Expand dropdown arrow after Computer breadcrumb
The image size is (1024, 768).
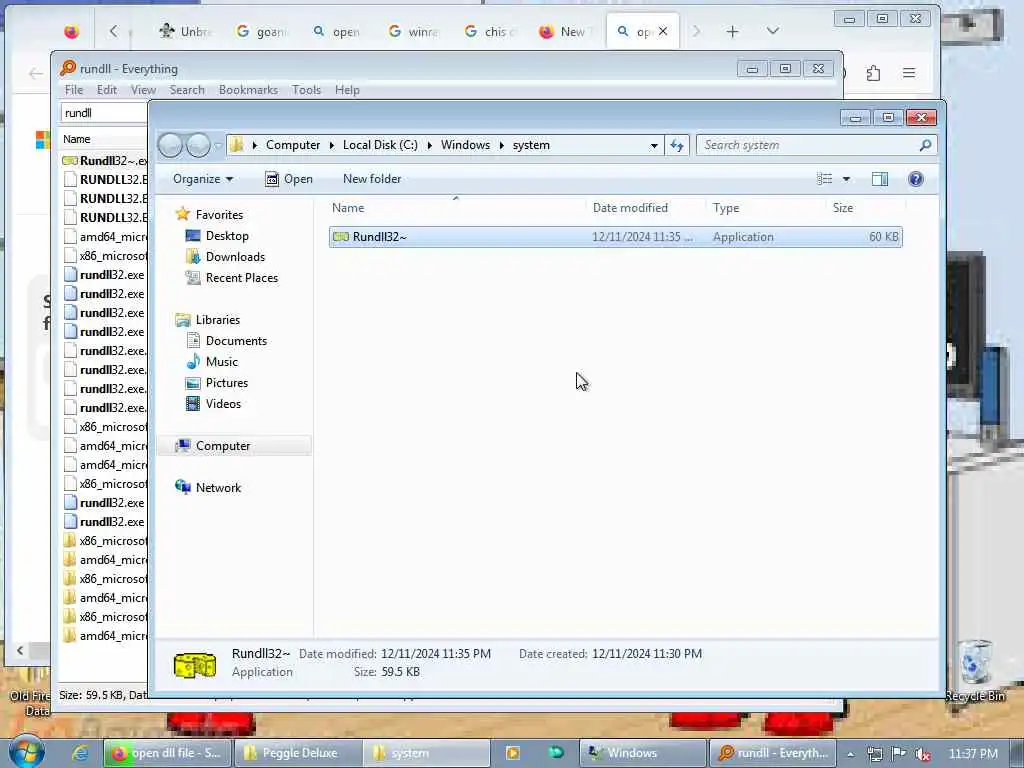coord(332,145)
